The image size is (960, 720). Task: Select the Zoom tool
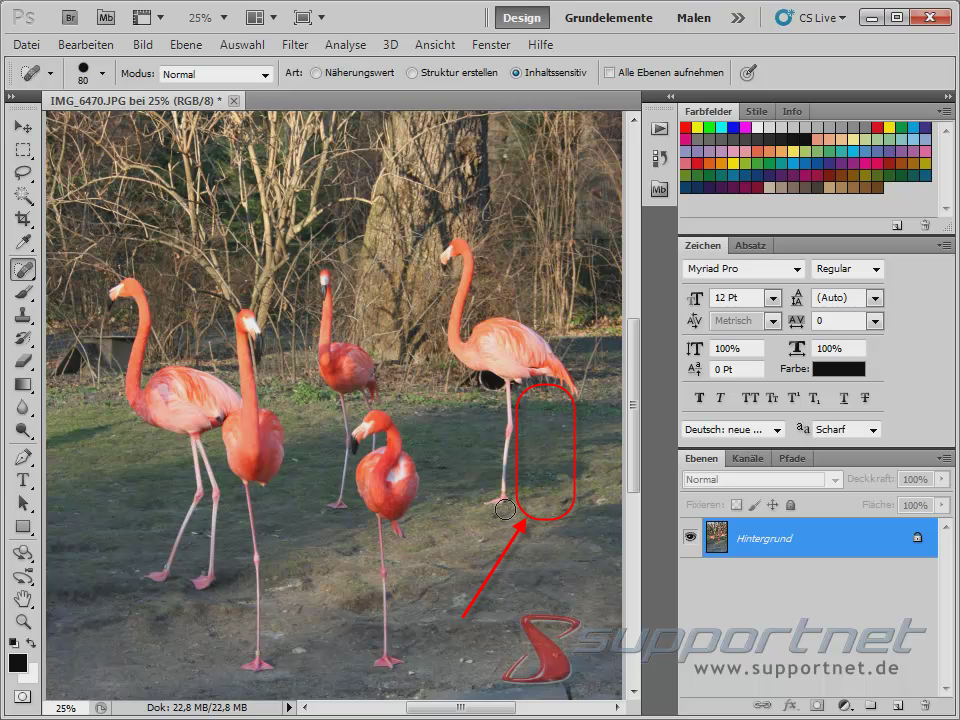point(23,620)
